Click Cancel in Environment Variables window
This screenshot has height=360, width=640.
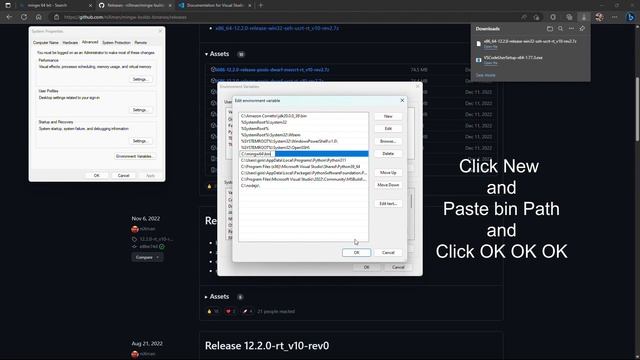[398, 267]
